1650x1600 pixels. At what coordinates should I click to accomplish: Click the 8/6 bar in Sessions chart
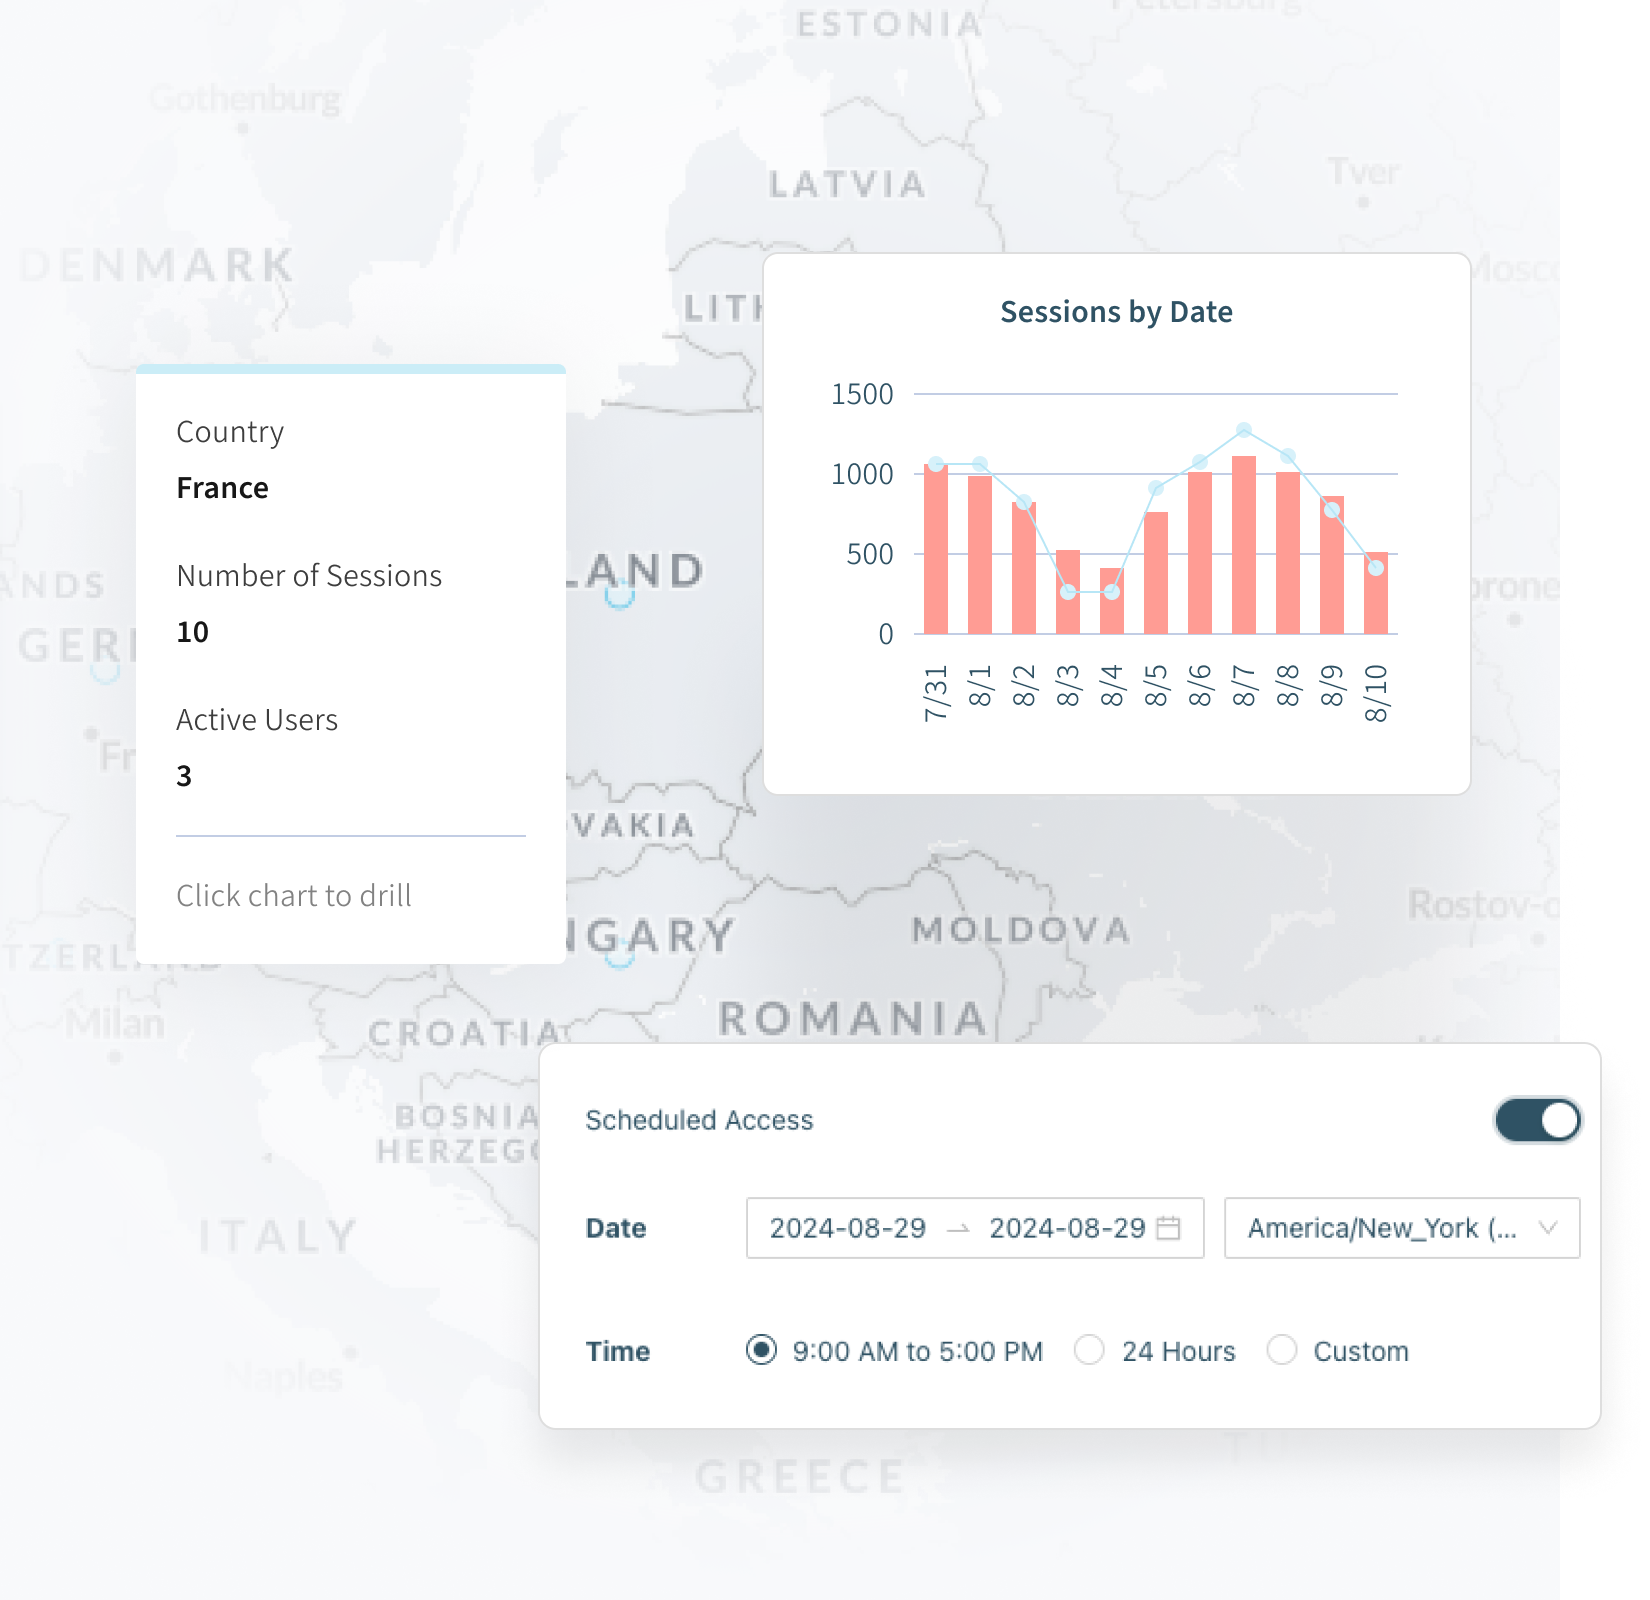tap(1200, 553)
